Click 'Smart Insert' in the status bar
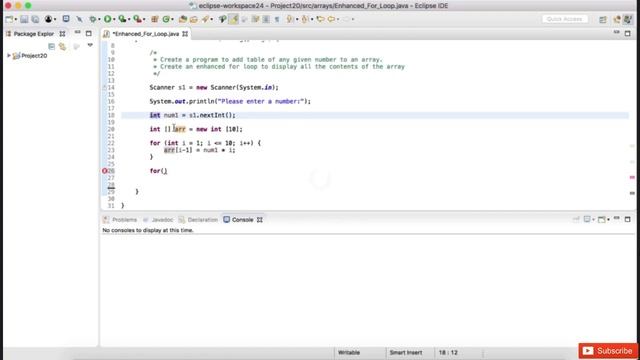640x360 pixels. 406,352
